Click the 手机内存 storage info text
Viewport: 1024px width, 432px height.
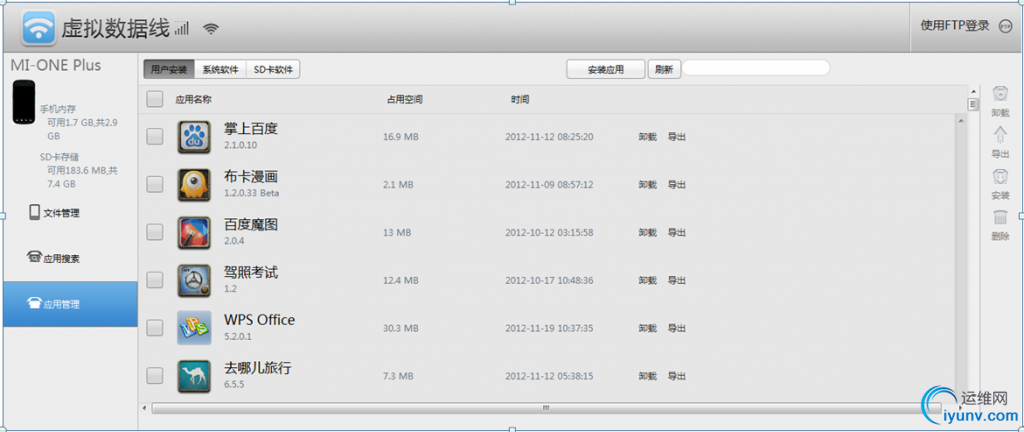80,123
